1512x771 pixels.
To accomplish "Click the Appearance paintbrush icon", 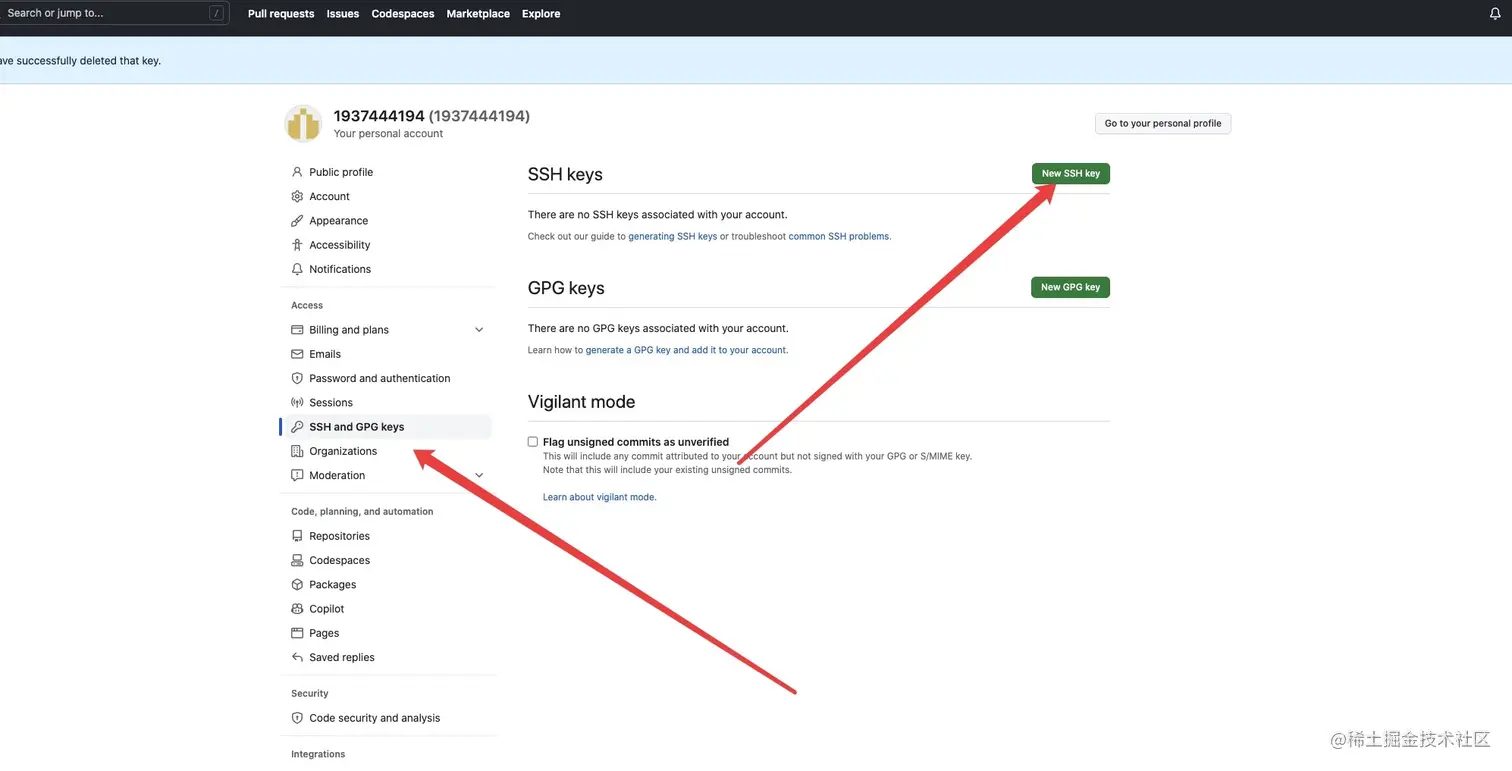I will pyautogui.click(x=297, y=221).
